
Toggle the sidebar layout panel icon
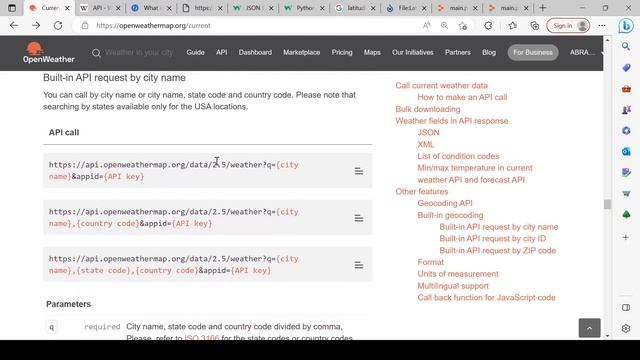tap(626, 307)
